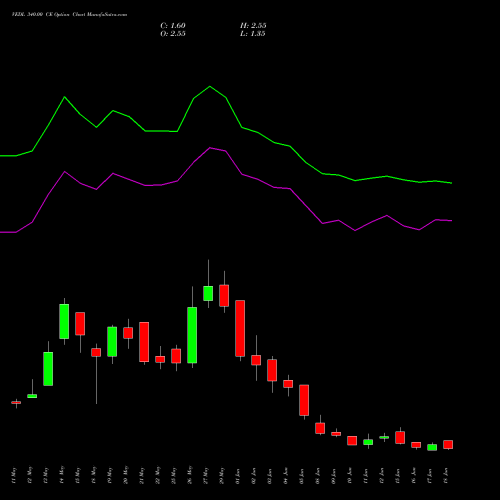
Task: Click the magenta indicator line's highest peak
Action: coord(210,148)
